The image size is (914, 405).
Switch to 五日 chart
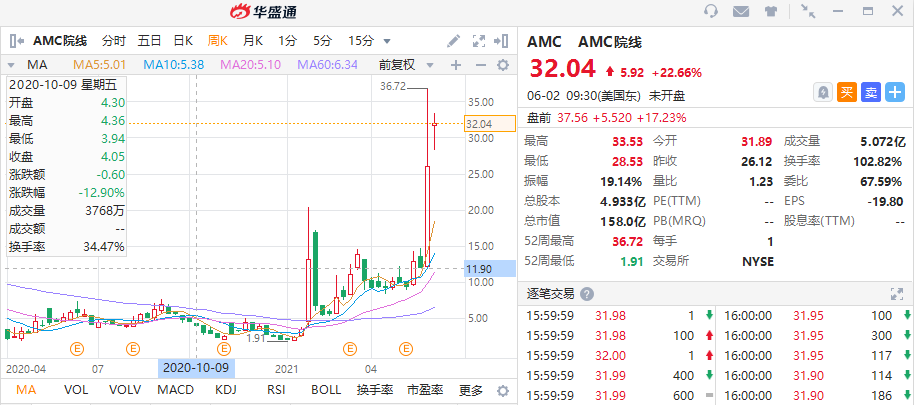(149, 41)
